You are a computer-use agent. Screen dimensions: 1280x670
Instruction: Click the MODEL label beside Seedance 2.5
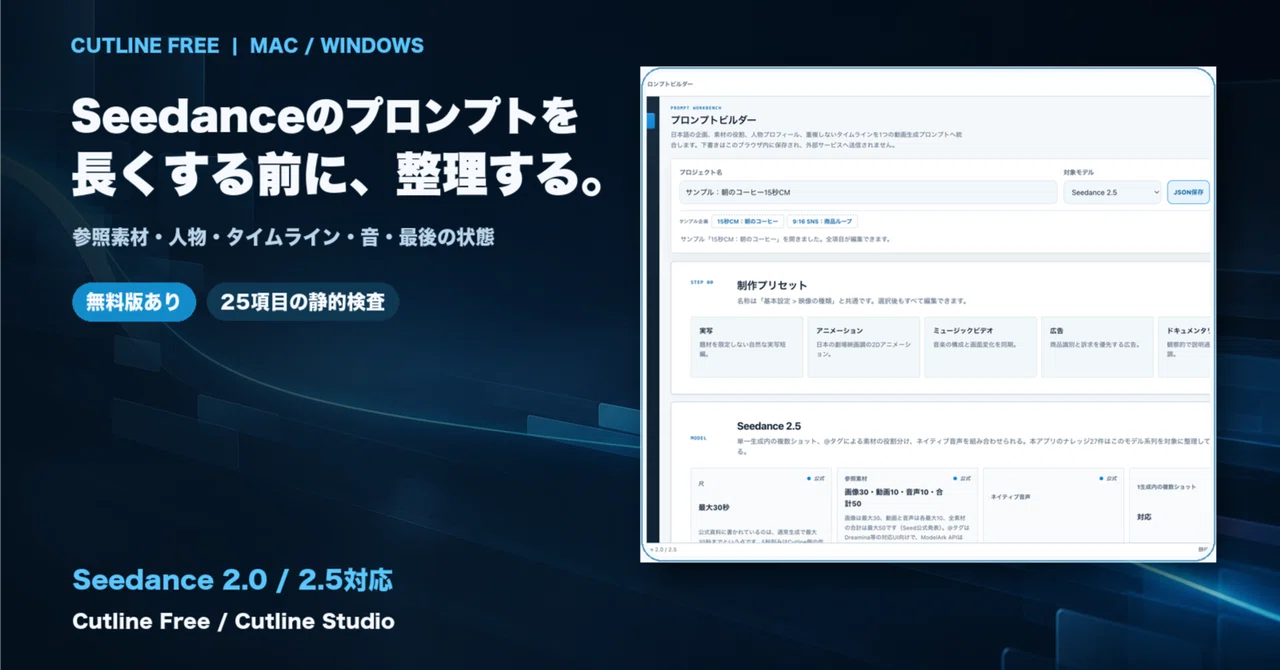pyautogui.click(x=698, y=438)
